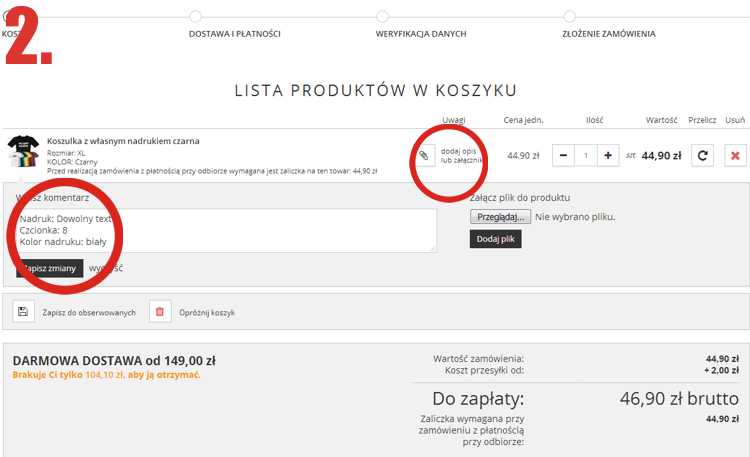The image size is (750, 457).
Task: Click the quantity input field
Action: (x=585, y=156)
